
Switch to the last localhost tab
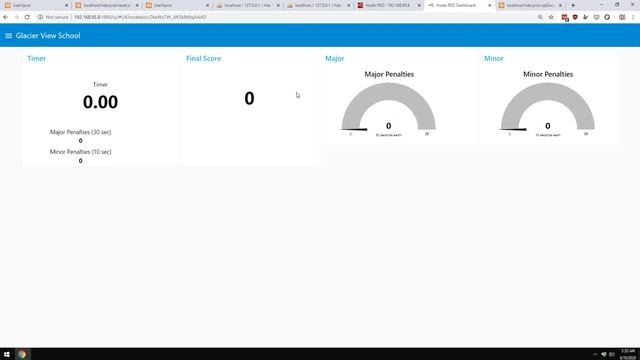point(530,5)
